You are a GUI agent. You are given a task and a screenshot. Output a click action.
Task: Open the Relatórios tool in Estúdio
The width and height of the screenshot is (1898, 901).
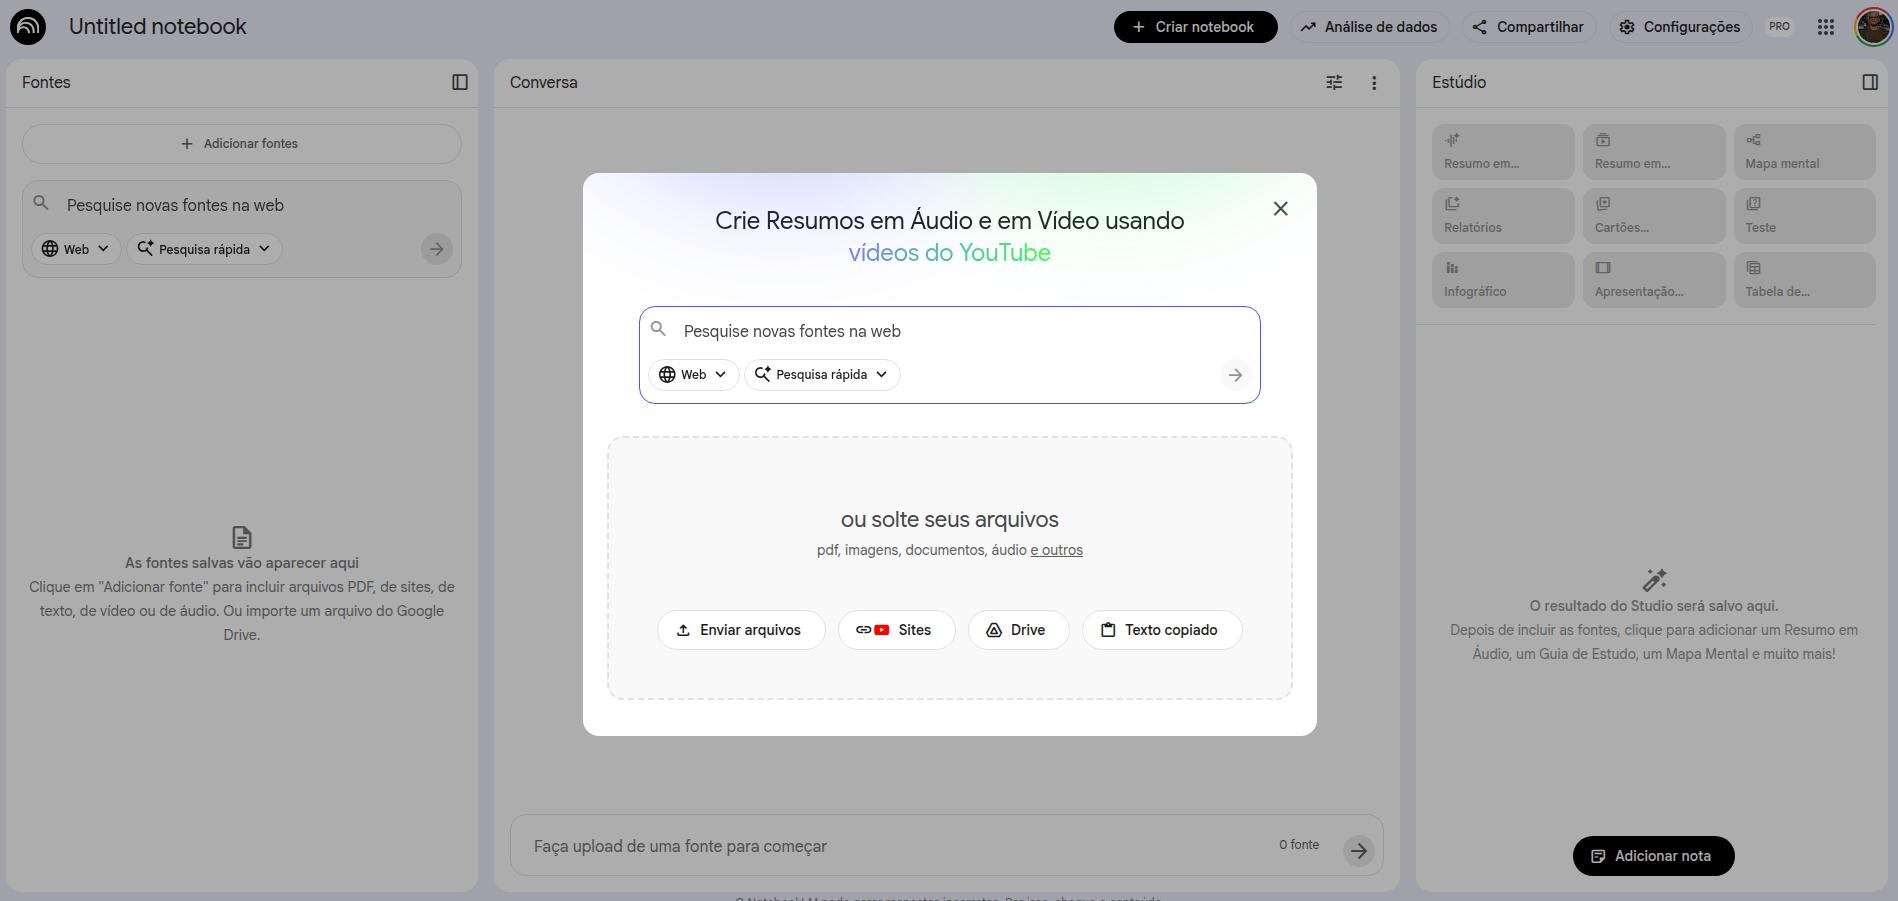click(x=1502, y=215)
